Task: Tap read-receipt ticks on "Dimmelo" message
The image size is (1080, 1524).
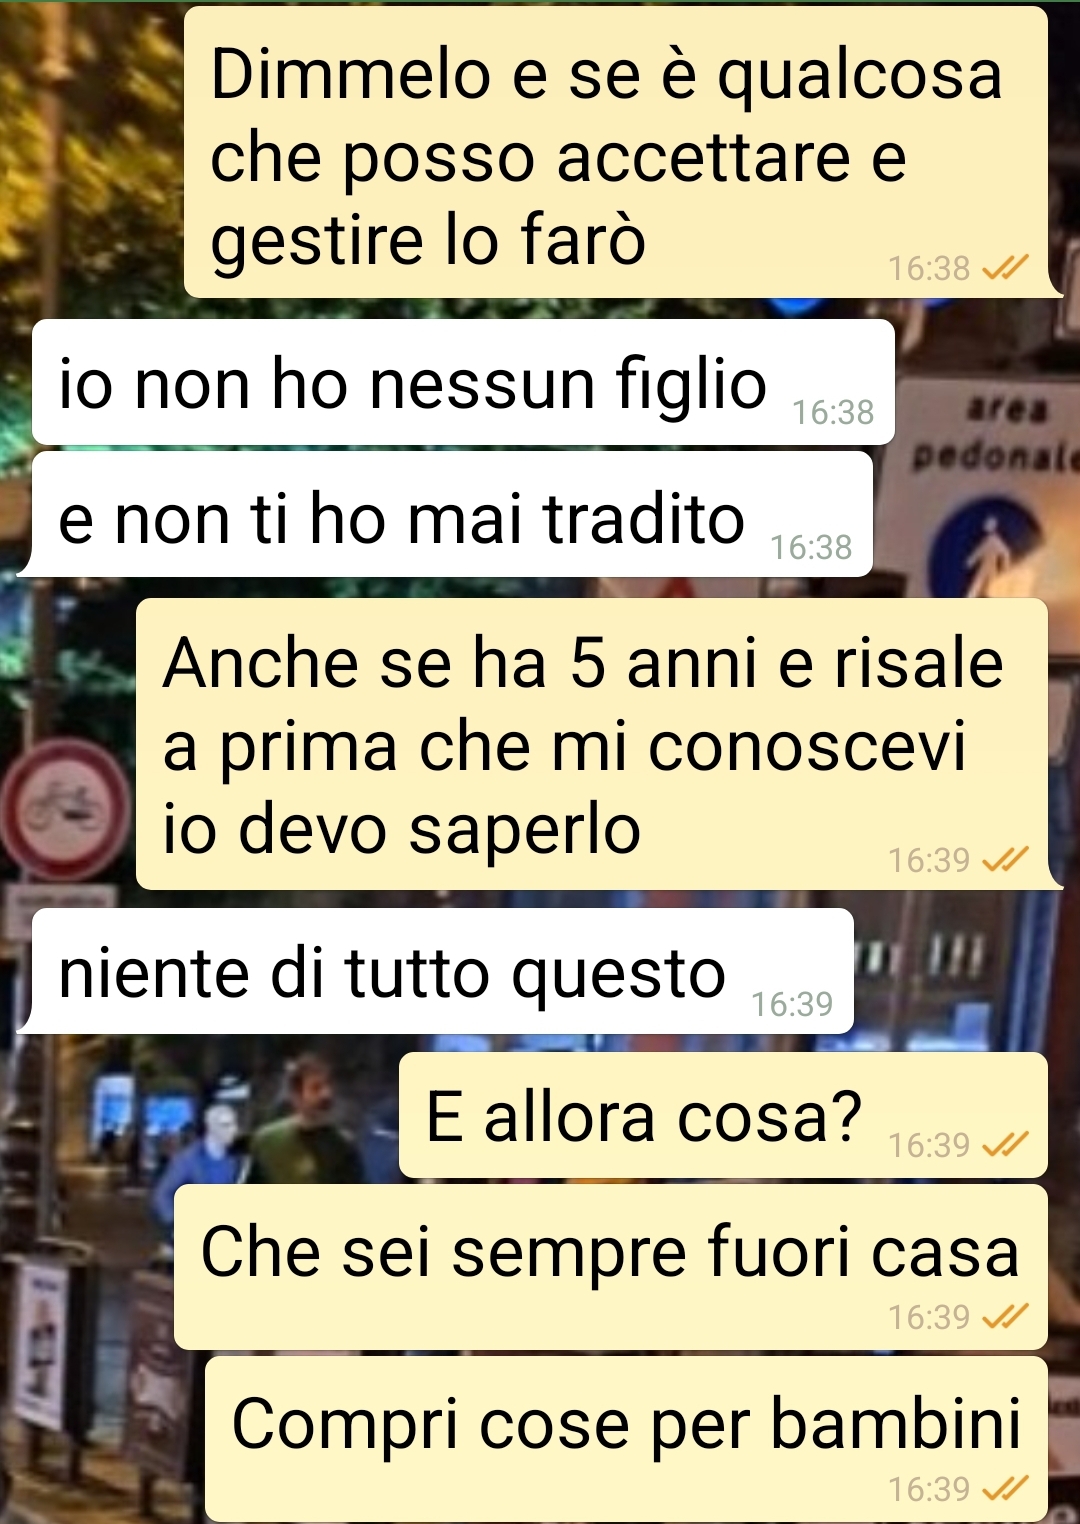Action: pyautogui.click(x=1005, y=268)
